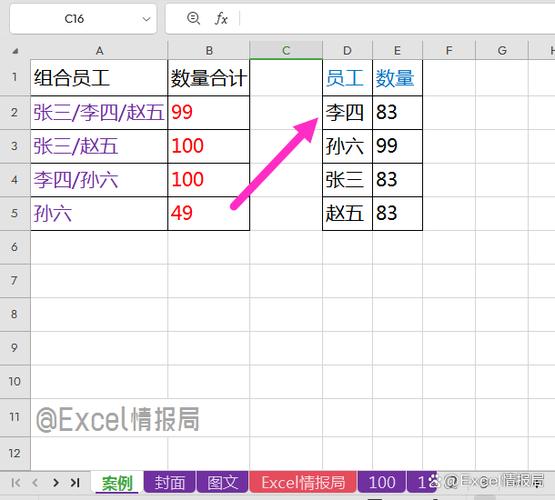555x500 pixels.
Task: Select row 12 header
Action: coord(15,453)
